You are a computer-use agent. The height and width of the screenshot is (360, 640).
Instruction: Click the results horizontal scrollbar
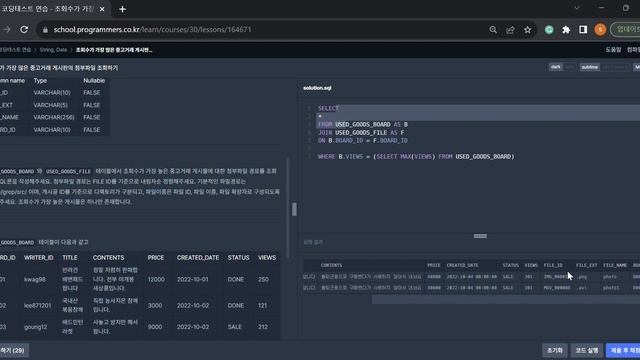tap(505, 300)
